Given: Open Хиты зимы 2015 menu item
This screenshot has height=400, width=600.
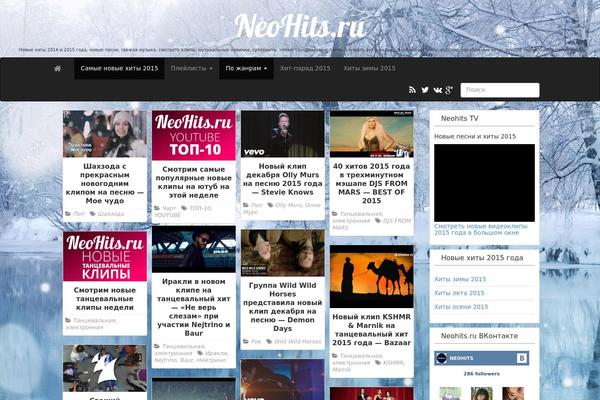Looking at the screenshot, I should click(x=369, y=69).
